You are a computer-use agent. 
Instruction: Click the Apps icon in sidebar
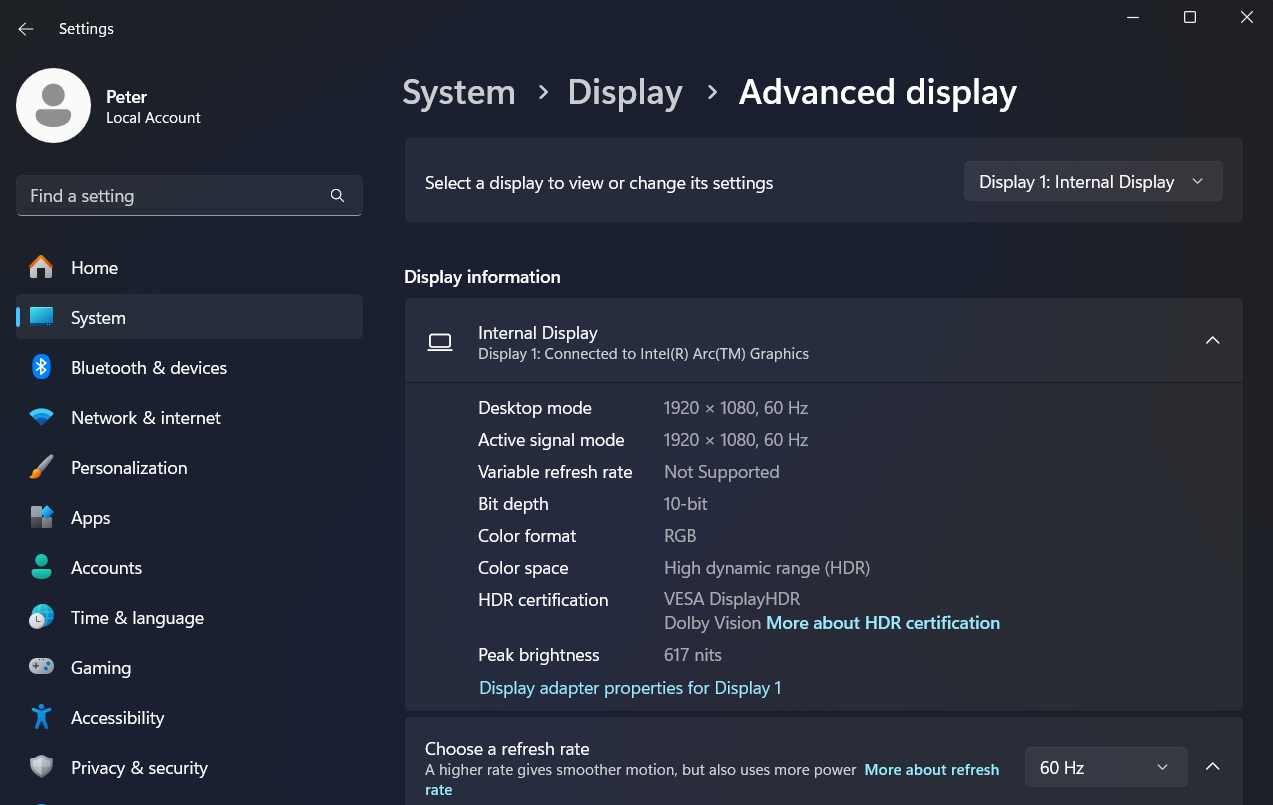tap(41, 517)
